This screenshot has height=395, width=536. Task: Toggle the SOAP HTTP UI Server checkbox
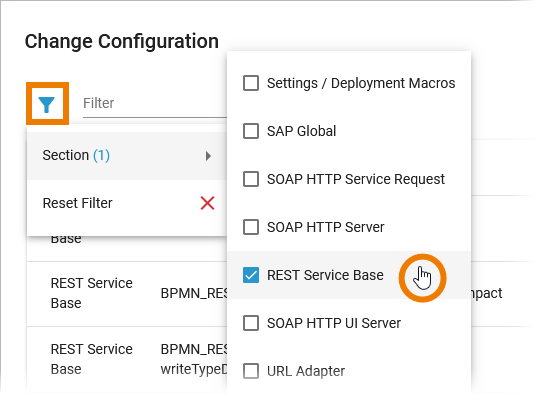tap(251, 323)
